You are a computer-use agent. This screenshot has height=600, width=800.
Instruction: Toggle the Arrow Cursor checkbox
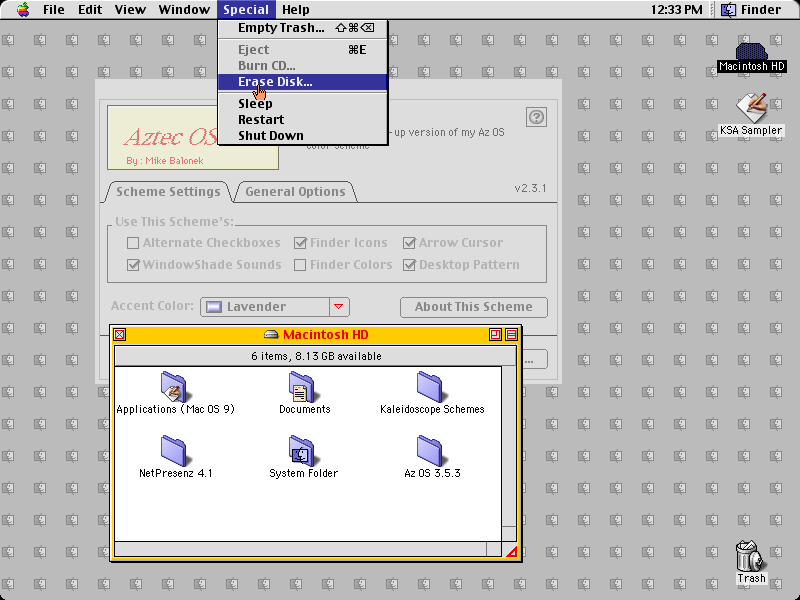point(409,243)
